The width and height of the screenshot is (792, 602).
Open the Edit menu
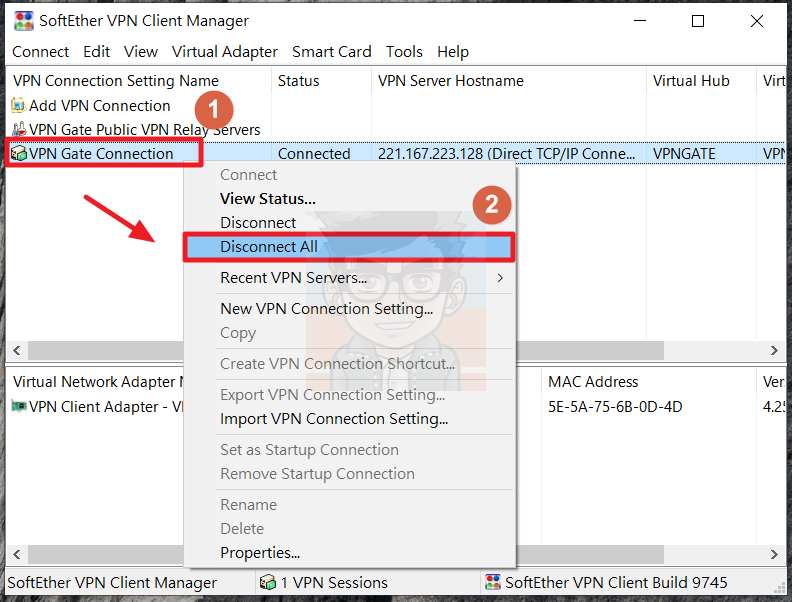pos(96,52)
